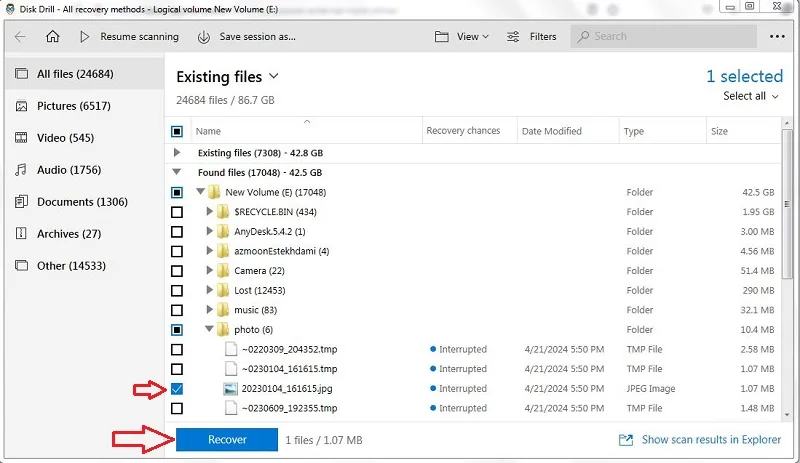Click the music folder icon
The image size is (800, 463).
tap(223, 310)
